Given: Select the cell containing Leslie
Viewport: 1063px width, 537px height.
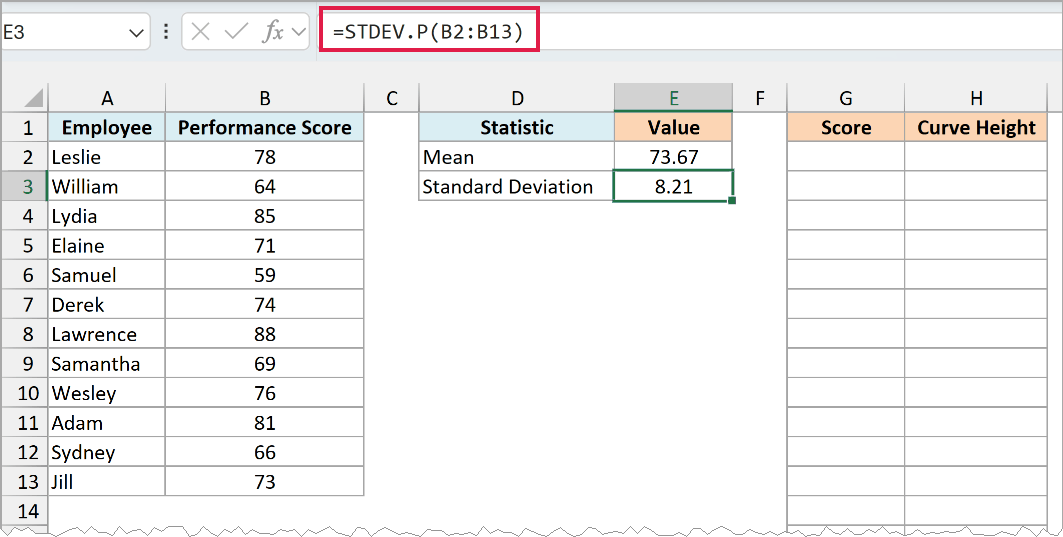Looking at the screenshot, I should coord(106,157).
